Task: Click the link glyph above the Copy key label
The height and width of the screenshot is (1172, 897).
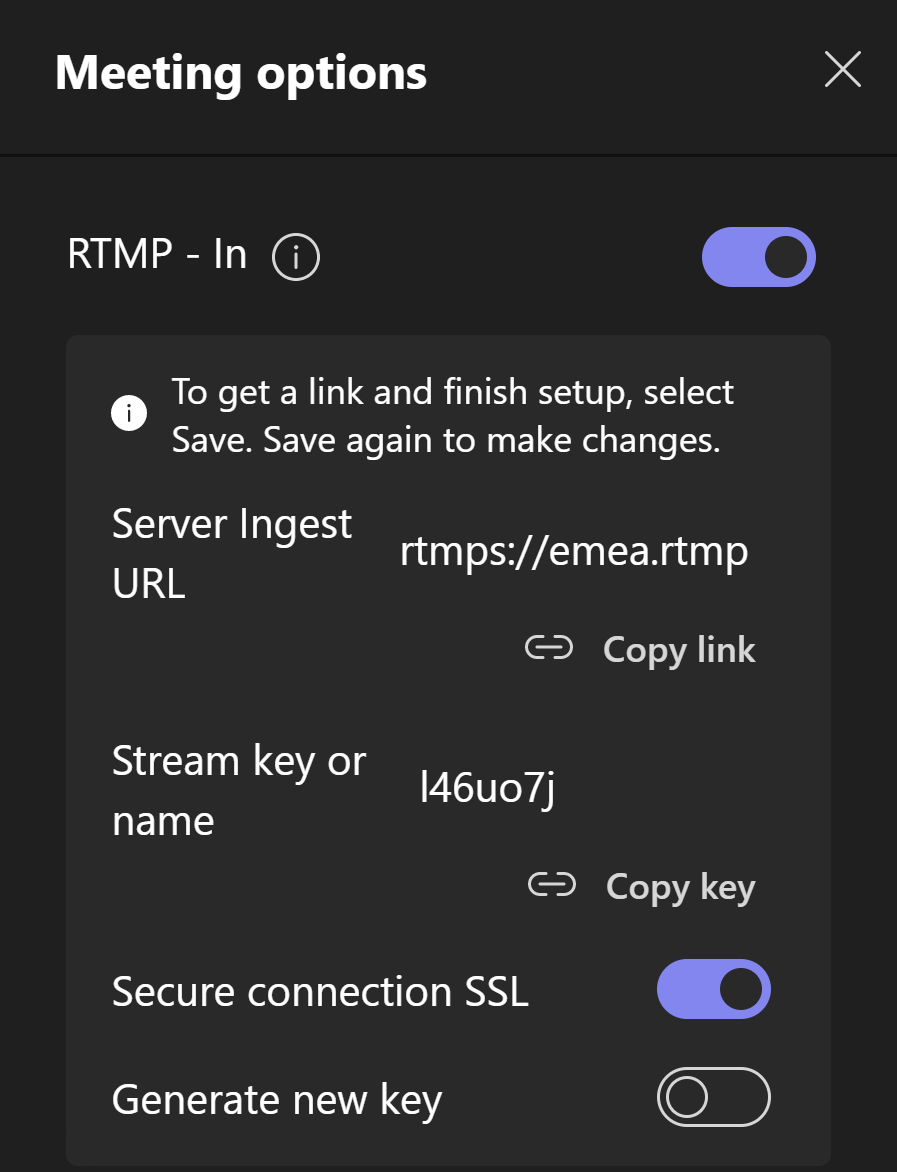Action: [550, 885]
